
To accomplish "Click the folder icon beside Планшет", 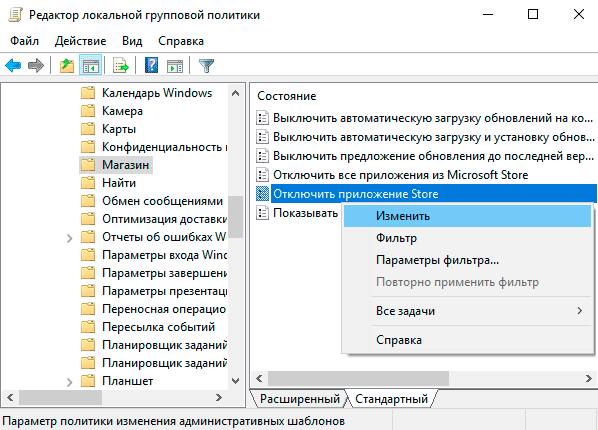I will pos(88,381).
